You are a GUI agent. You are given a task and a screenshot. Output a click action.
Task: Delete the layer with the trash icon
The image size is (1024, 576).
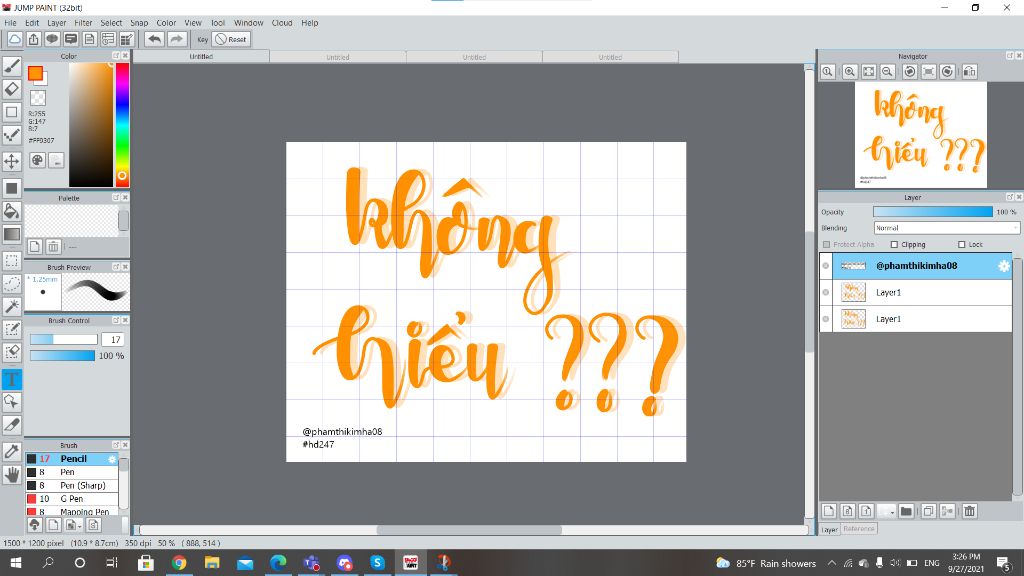click(x=970, y=511)
